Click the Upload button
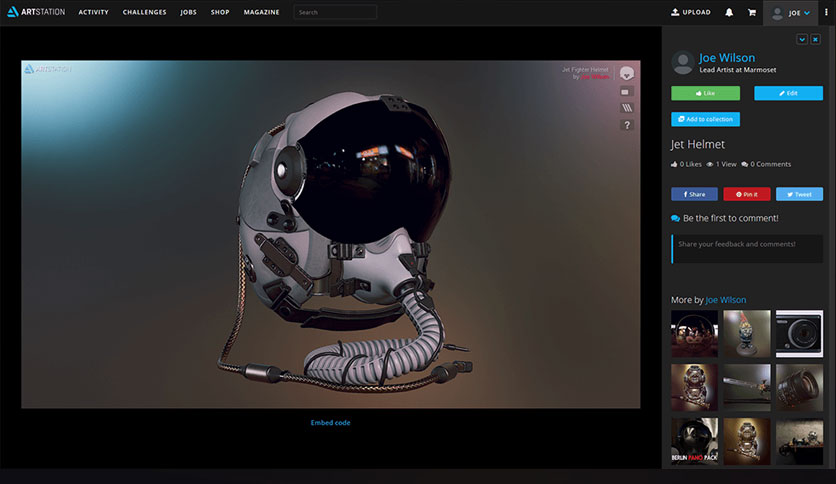Viewport: 836px width, 484px height. pos(691,12)
